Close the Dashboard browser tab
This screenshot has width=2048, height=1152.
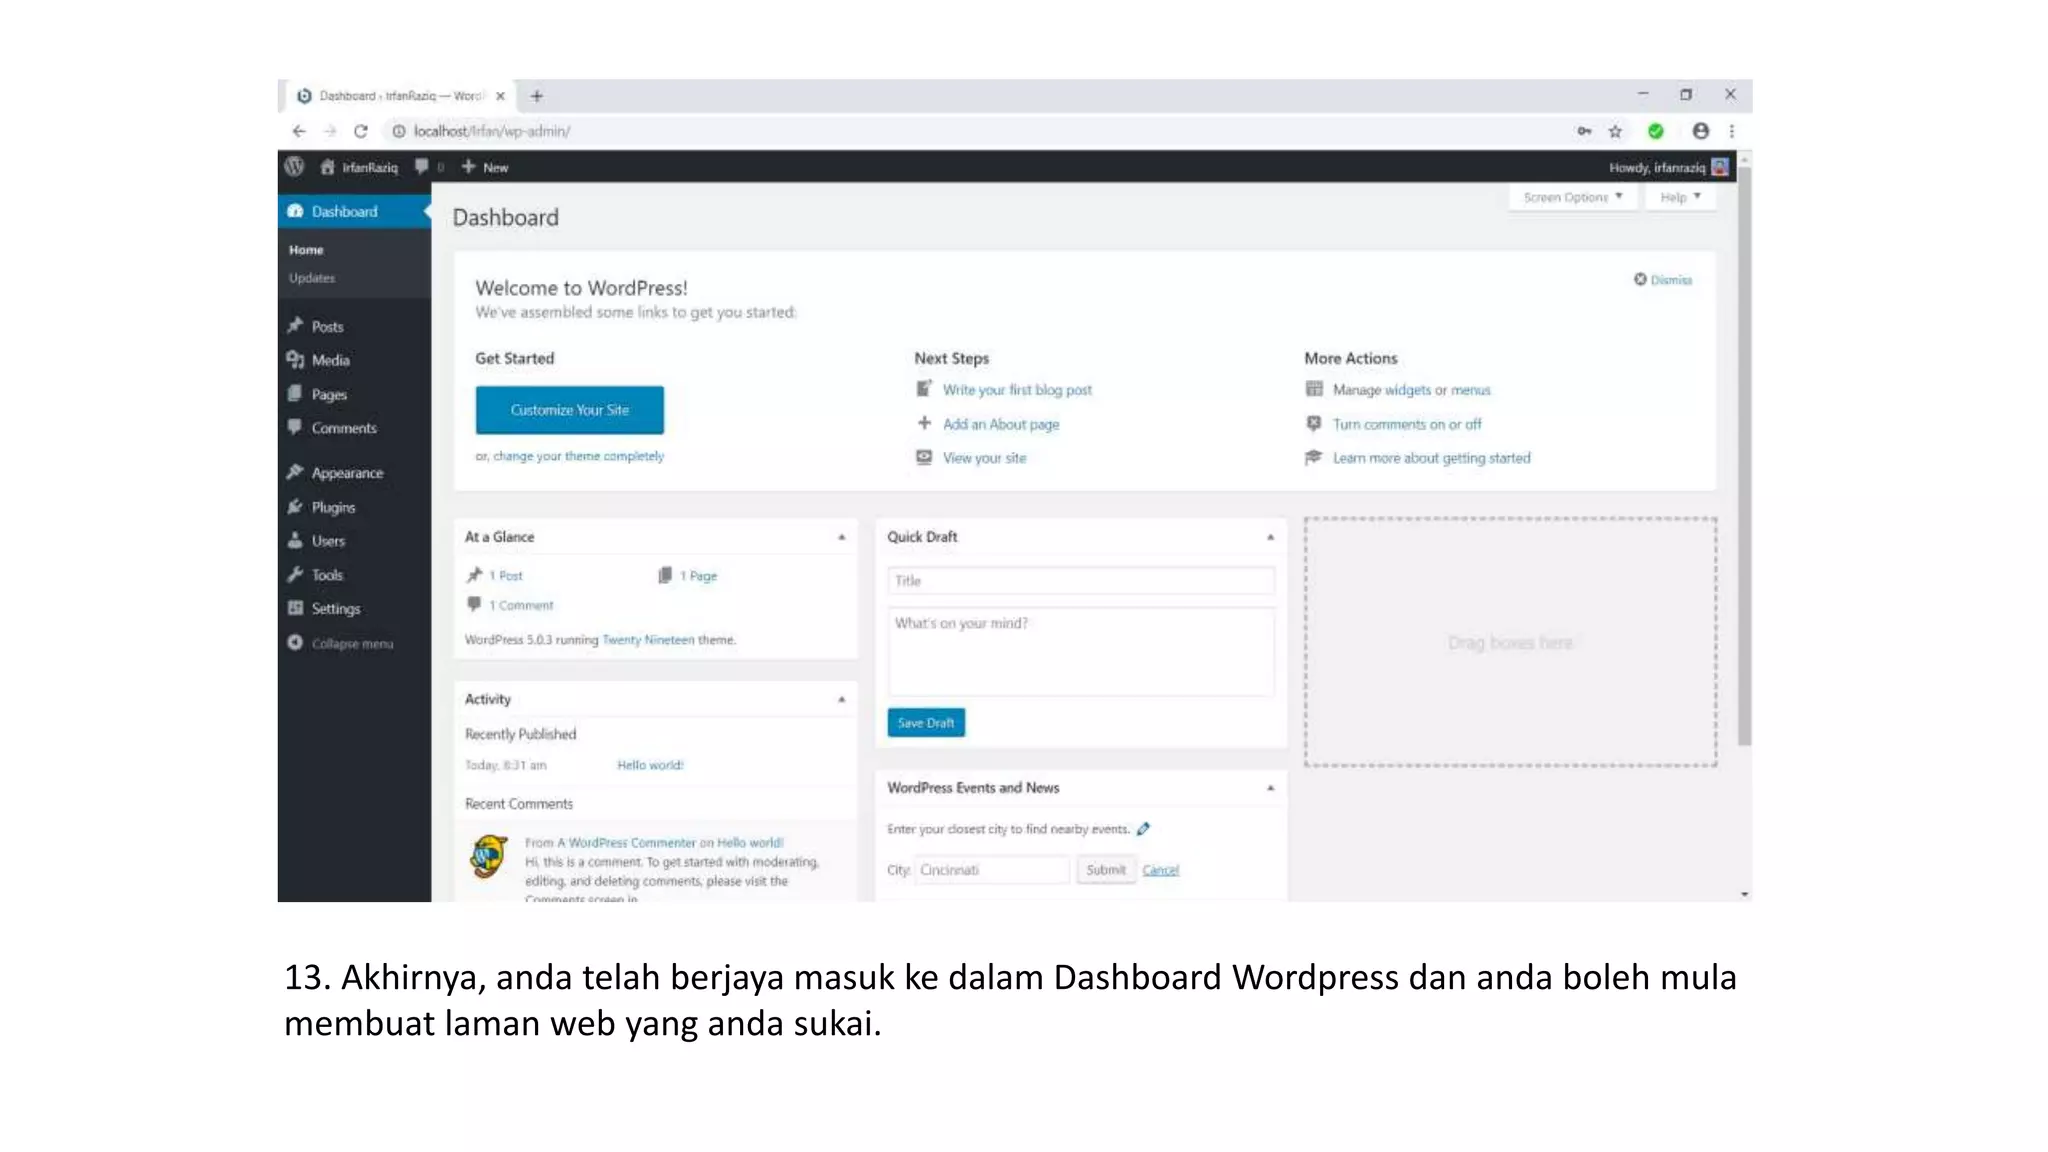tap(500, 96)
